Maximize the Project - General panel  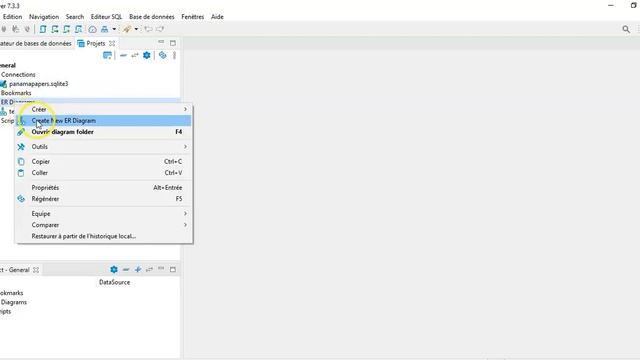click(173, 269)
